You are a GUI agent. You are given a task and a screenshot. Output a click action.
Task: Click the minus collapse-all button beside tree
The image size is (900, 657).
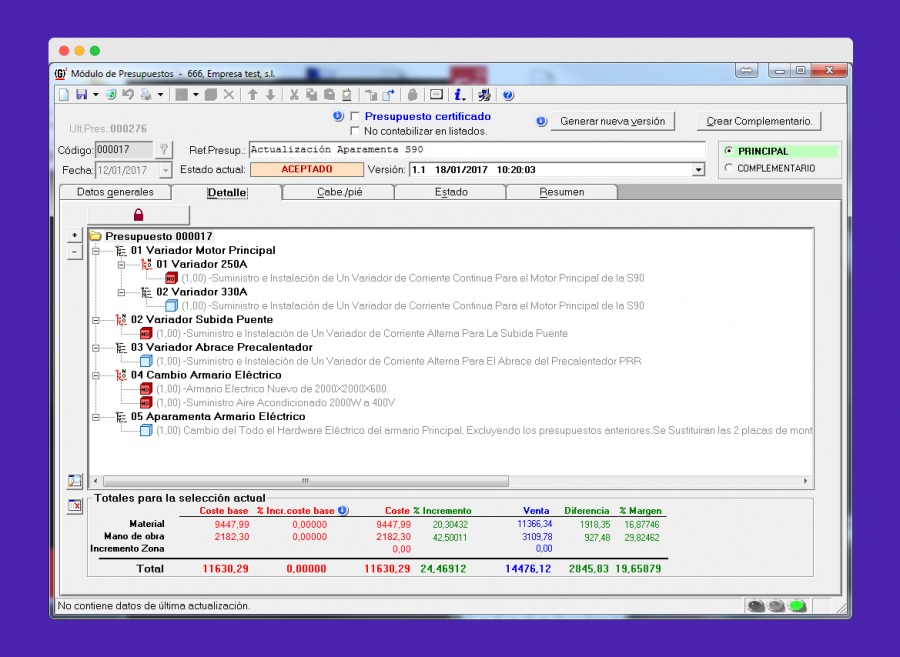pyautogui.click(x=75, y=252)
